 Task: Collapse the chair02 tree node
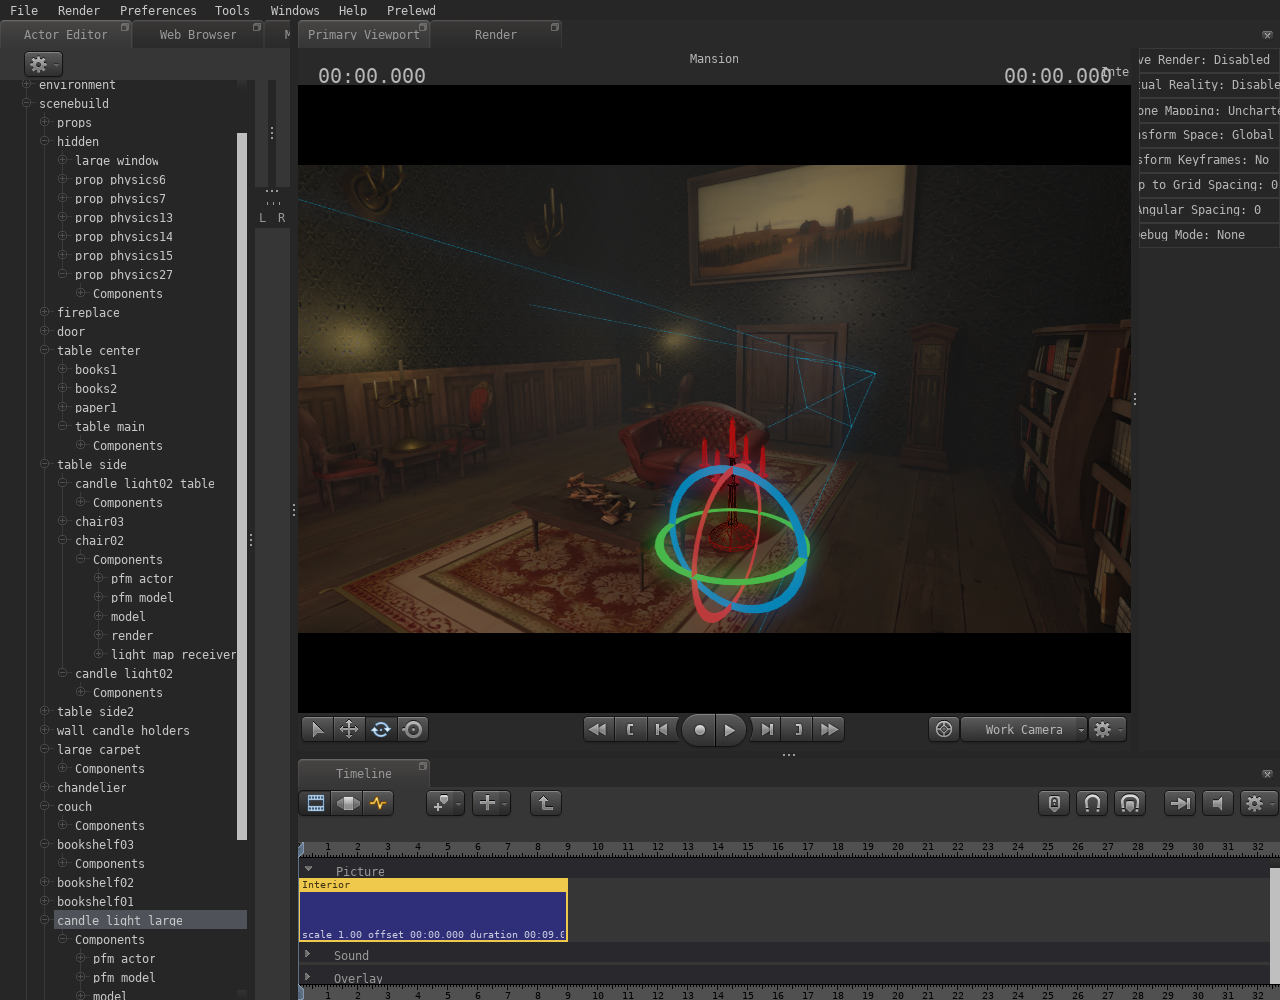tap(63, 540)
